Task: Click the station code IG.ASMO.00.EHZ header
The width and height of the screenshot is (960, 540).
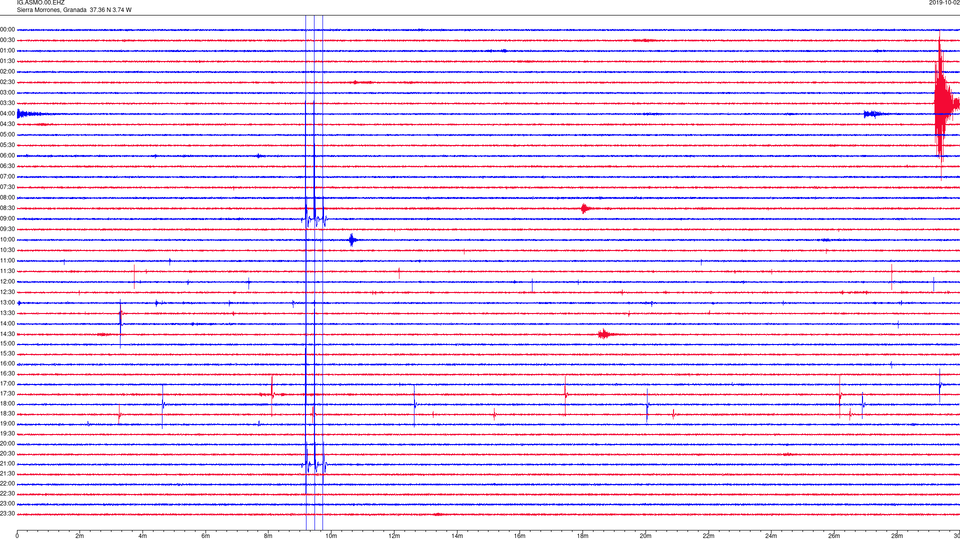Action: (40, 3)
